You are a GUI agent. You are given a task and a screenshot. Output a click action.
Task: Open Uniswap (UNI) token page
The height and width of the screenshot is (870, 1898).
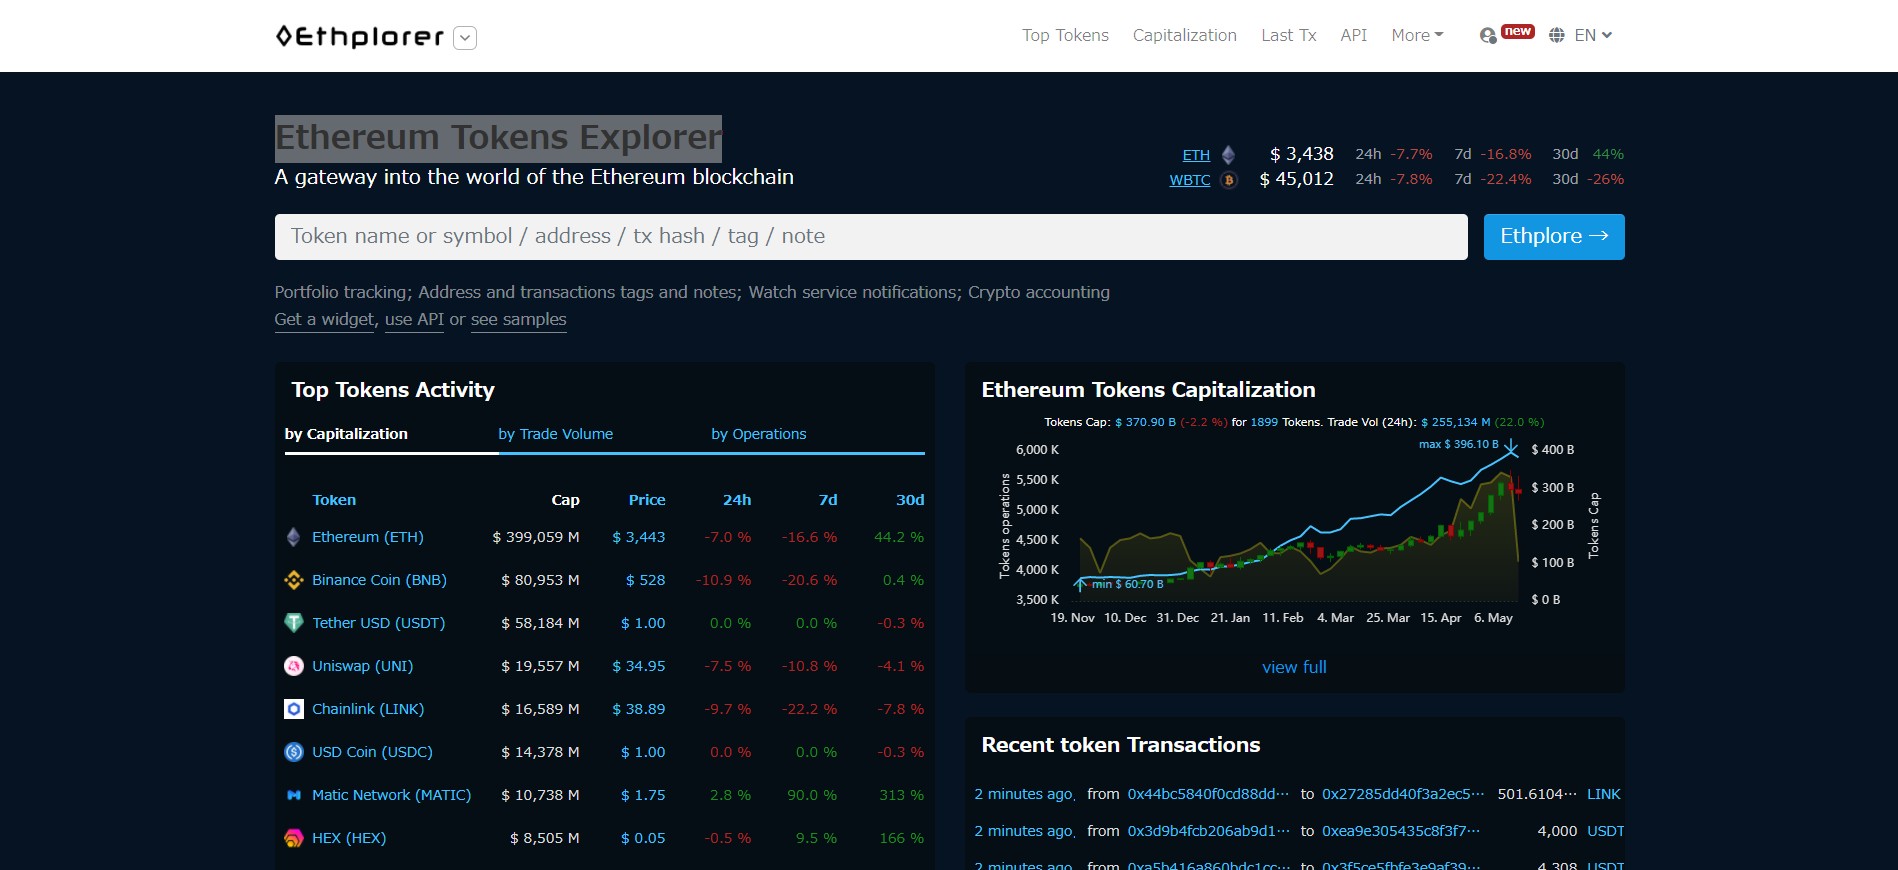tap(362, 666)
